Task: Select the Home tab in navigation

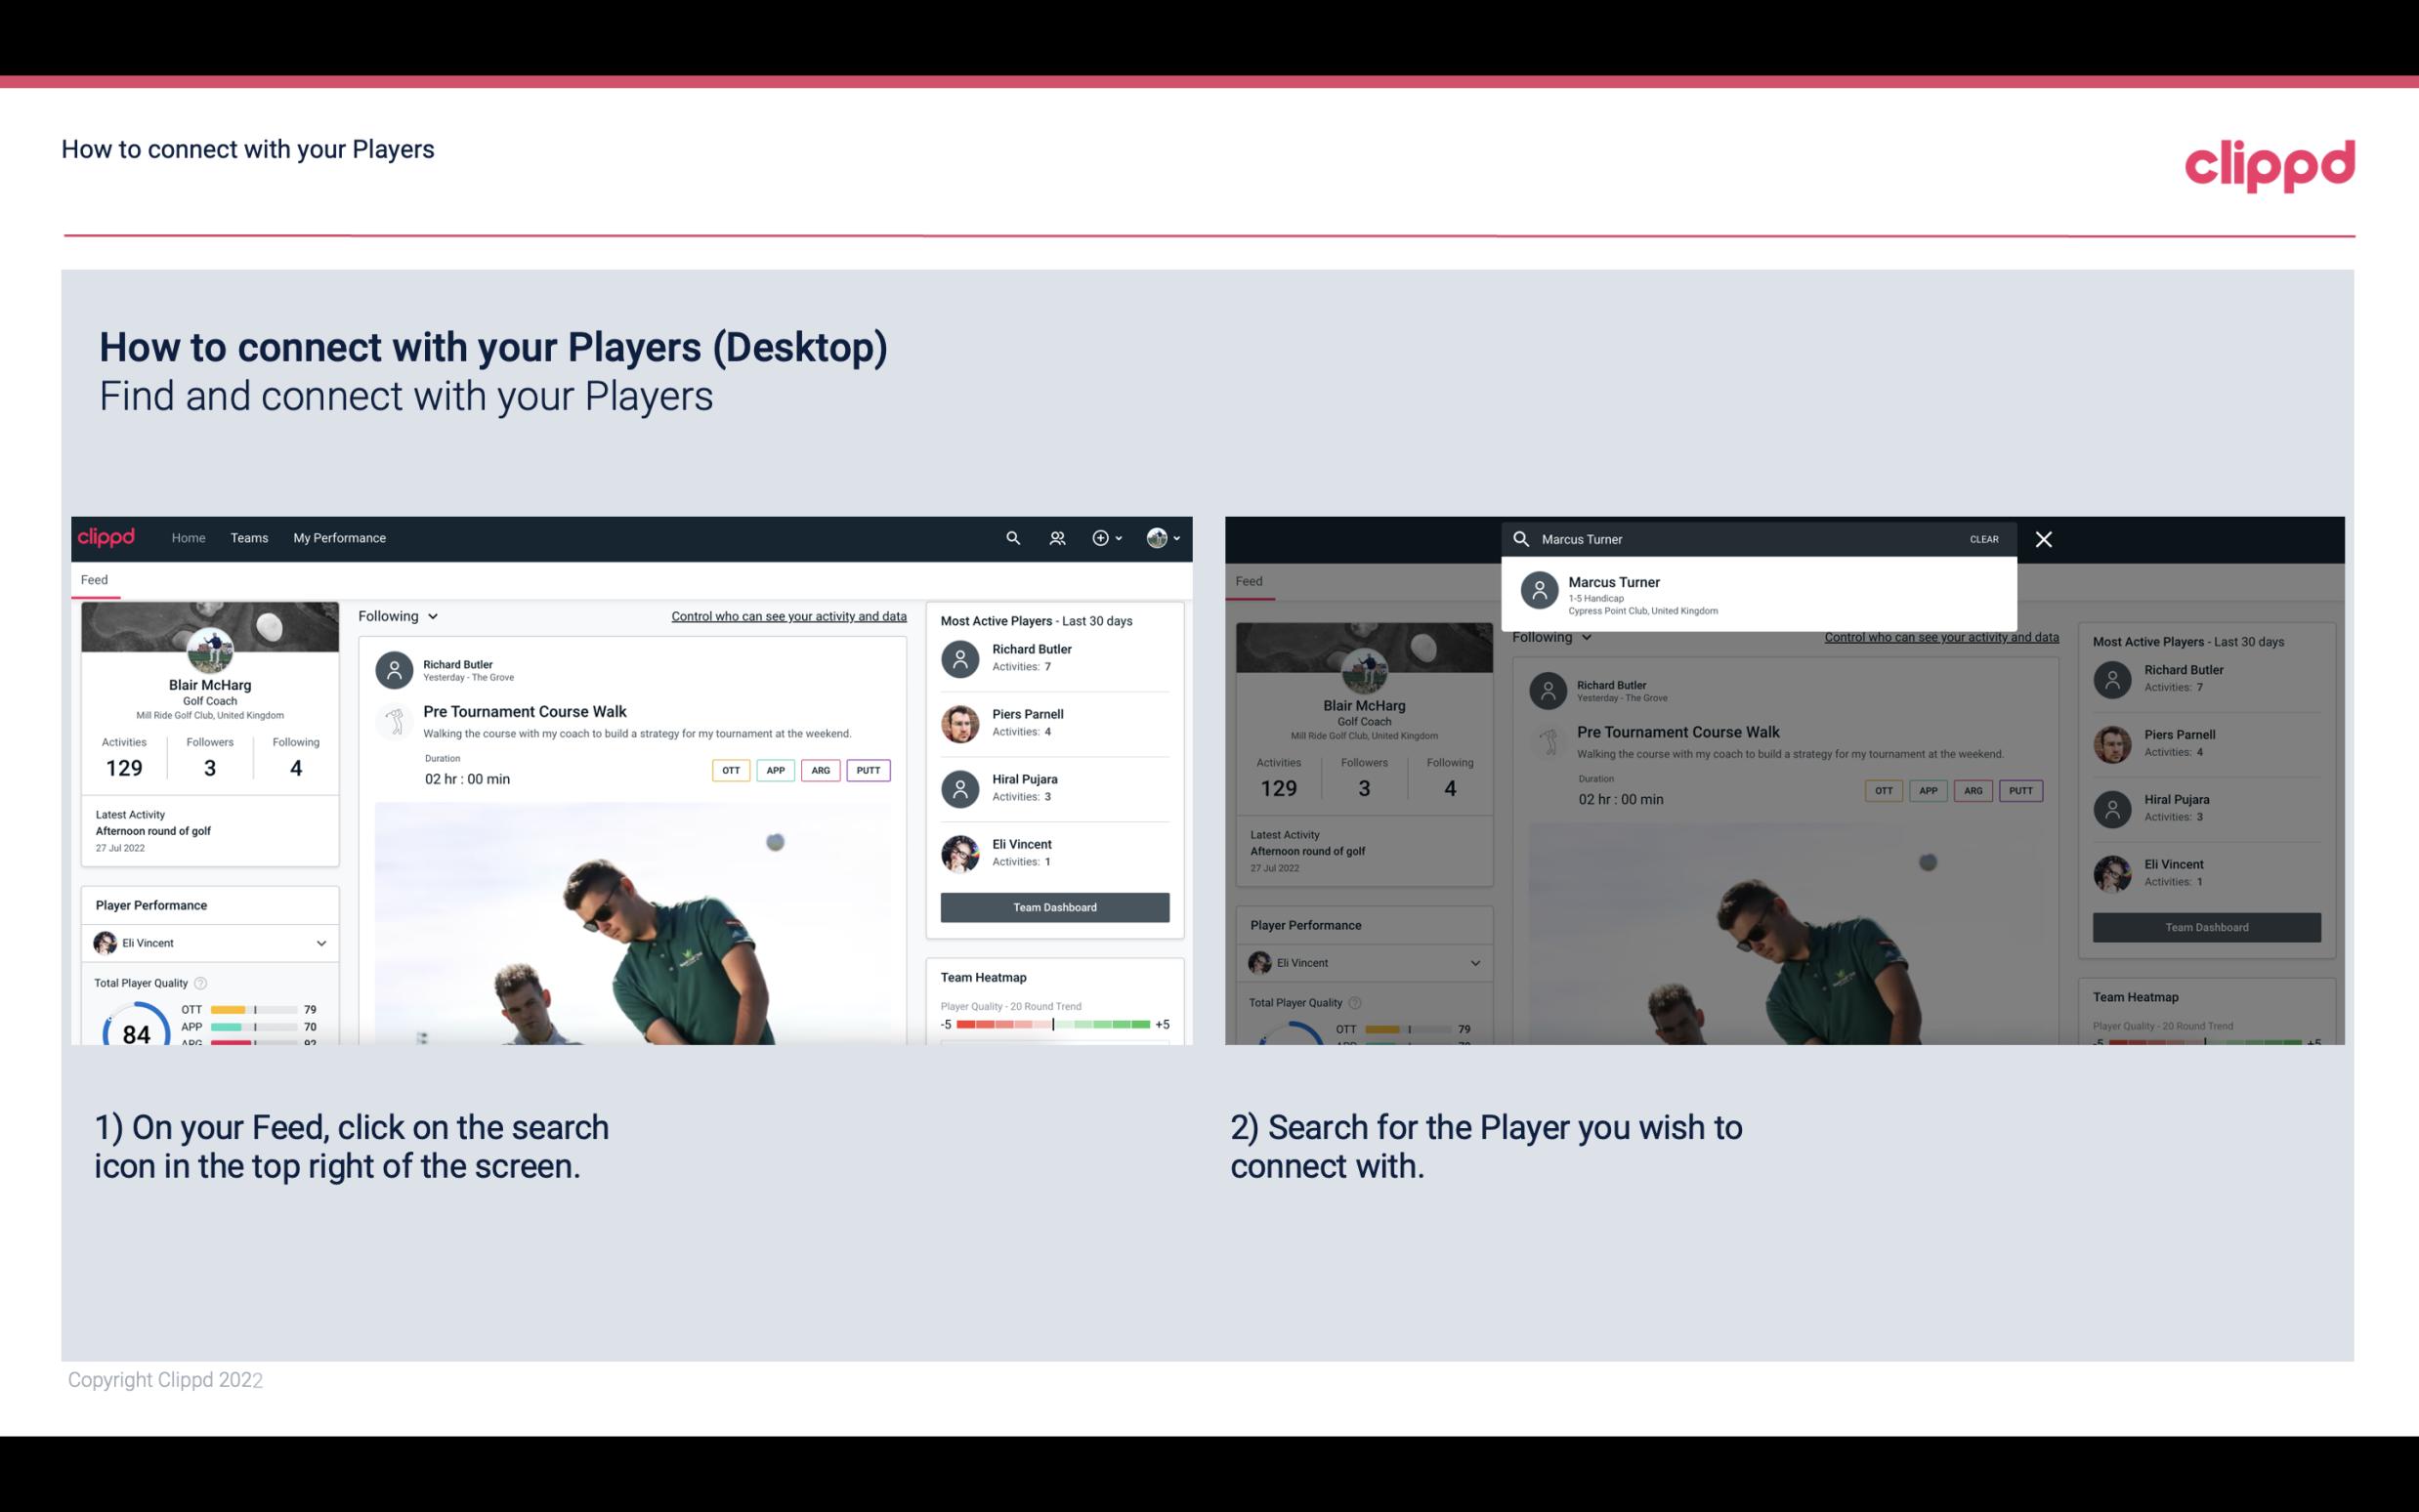Action: coord(187,536)
